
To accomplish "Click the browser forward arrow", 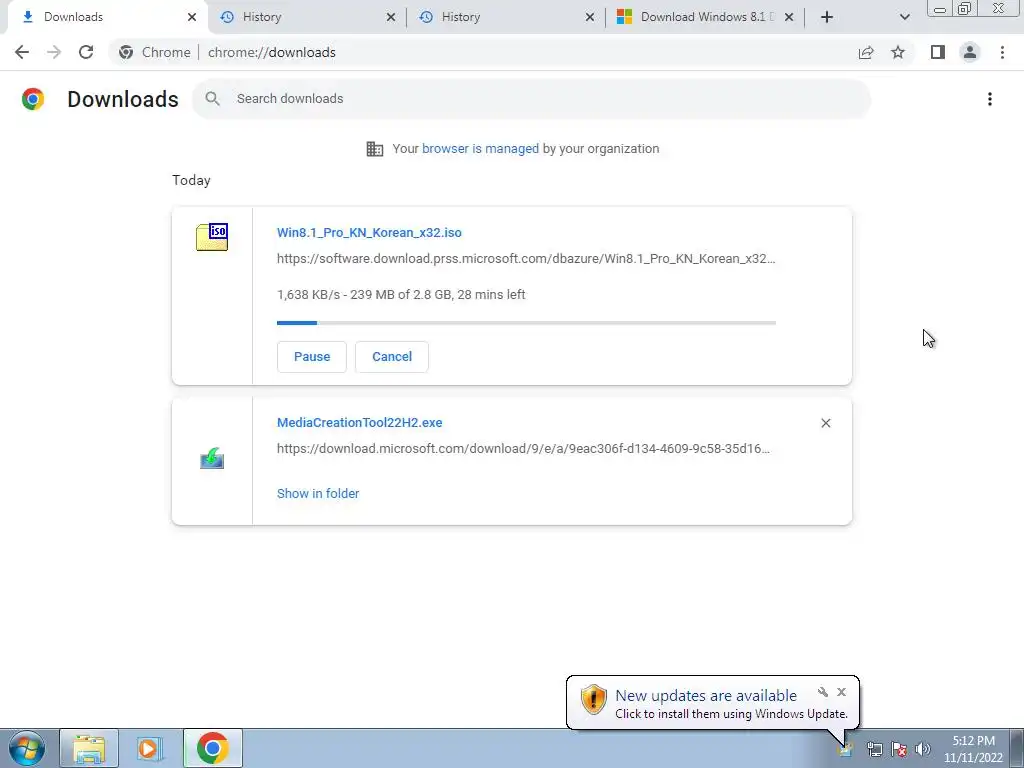I will pos(54,52).
